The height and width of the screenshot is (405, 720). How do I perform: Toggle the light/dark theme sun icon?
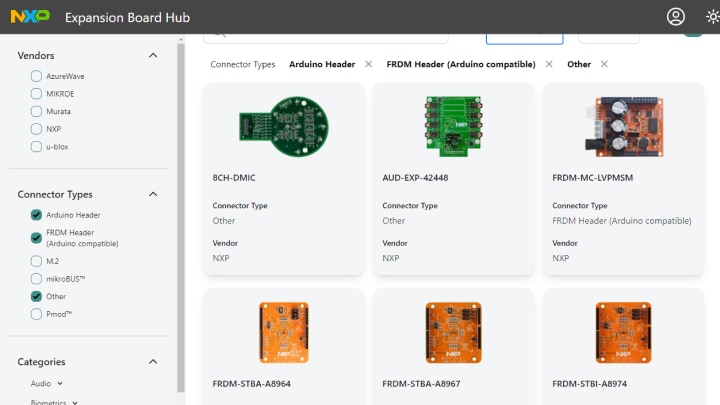(x=711, y=17)
